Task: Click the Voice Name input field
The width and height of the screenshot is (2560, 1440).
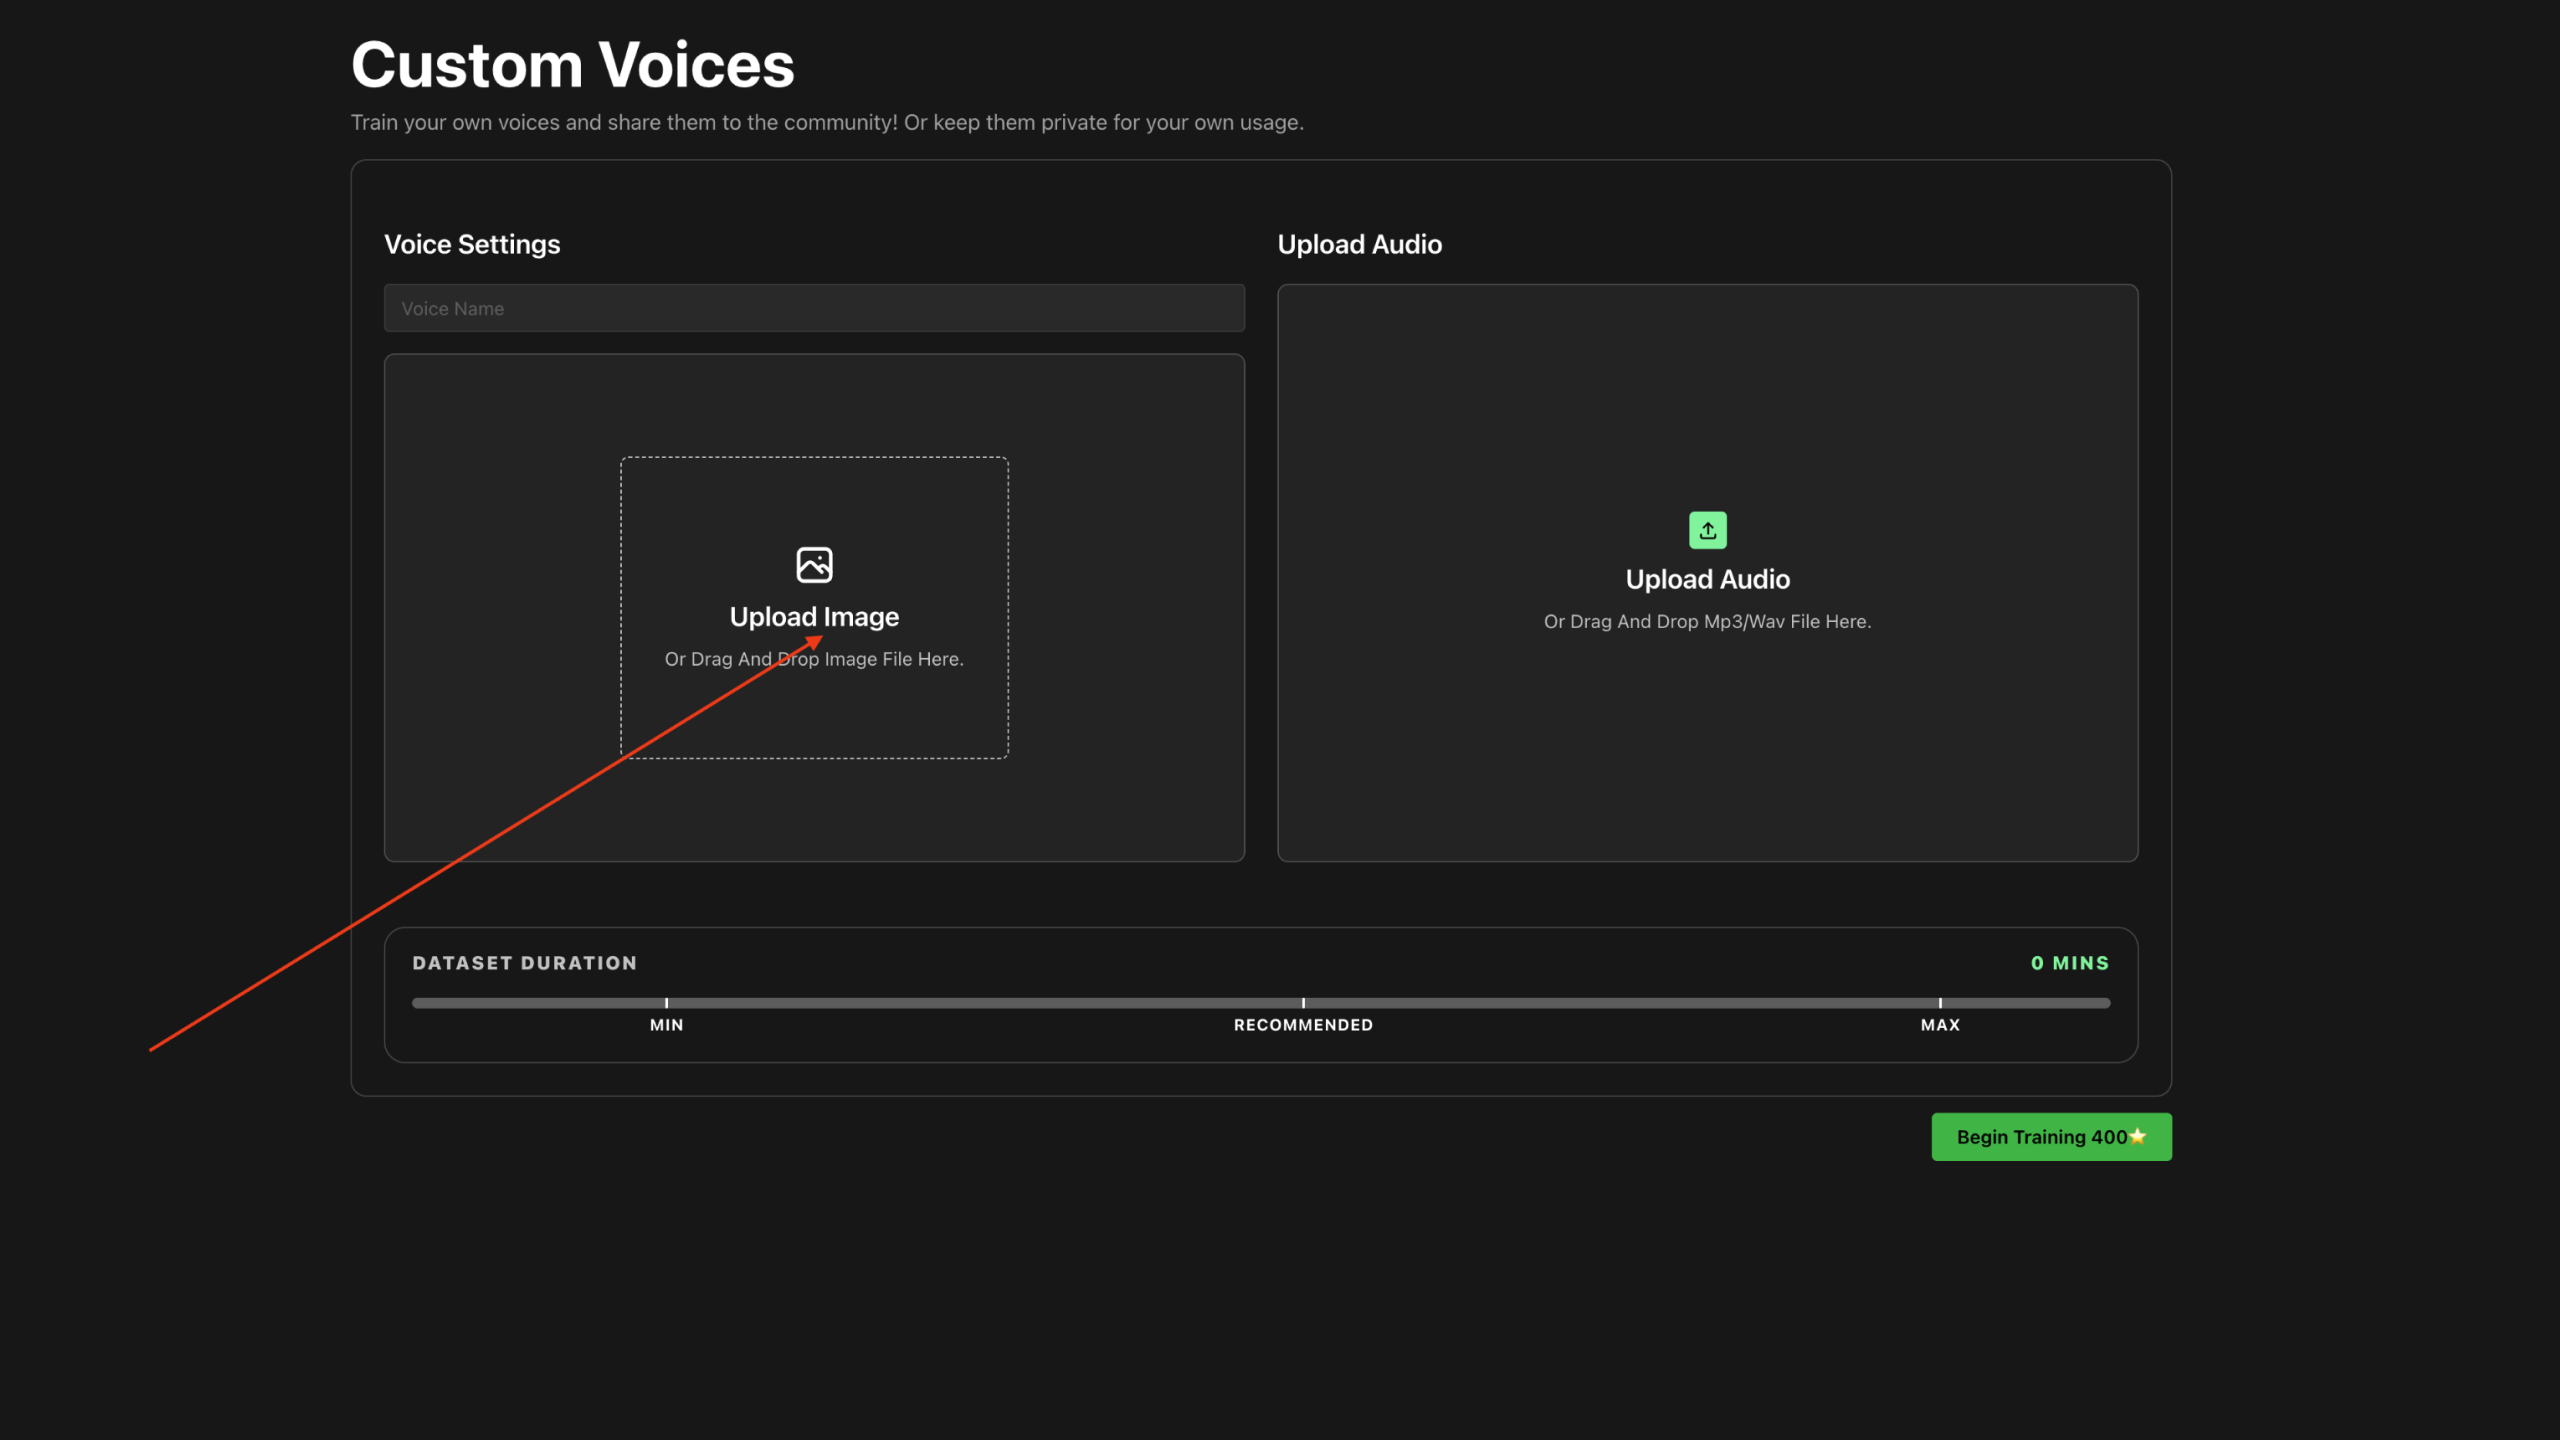Action: tap(814, 308)
